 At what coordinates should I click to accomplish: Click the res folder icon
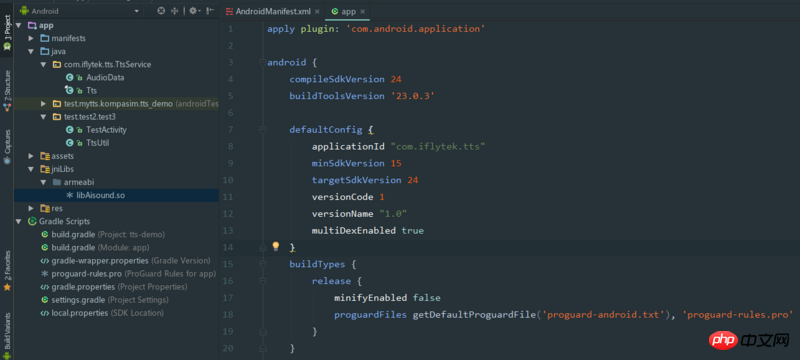tap(44, 208)
